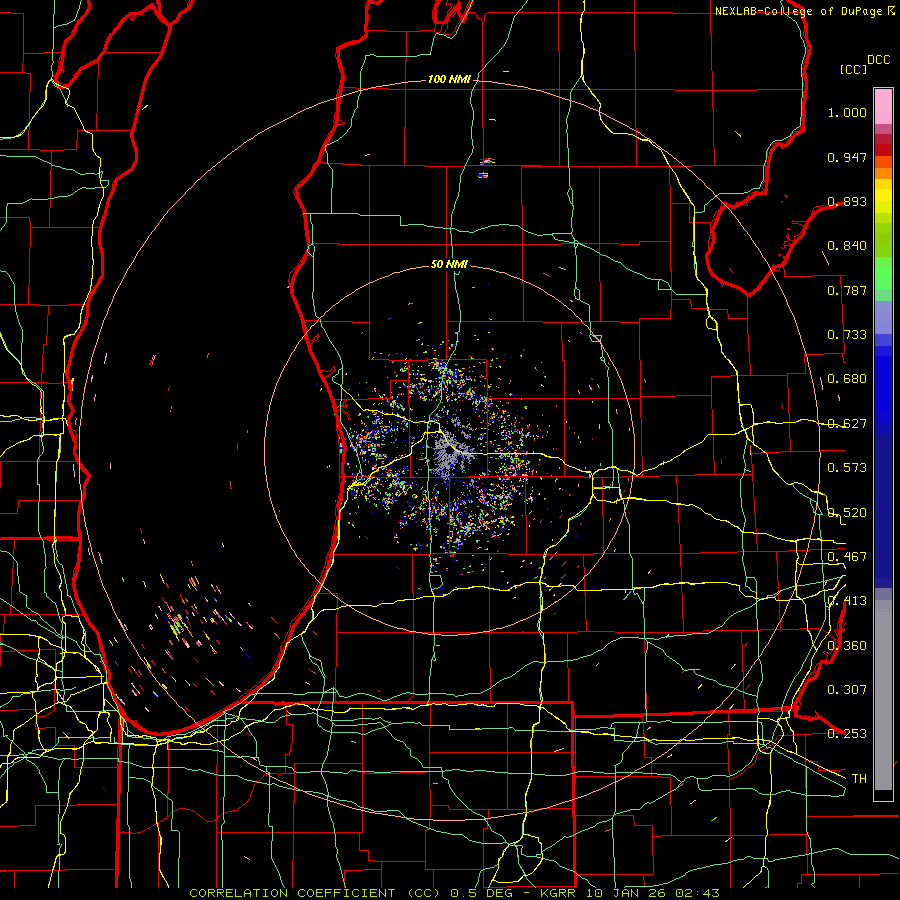The image size is (900, 900).
Task: Pick the red segment of the color bar
Action: [x=883, y=149]
